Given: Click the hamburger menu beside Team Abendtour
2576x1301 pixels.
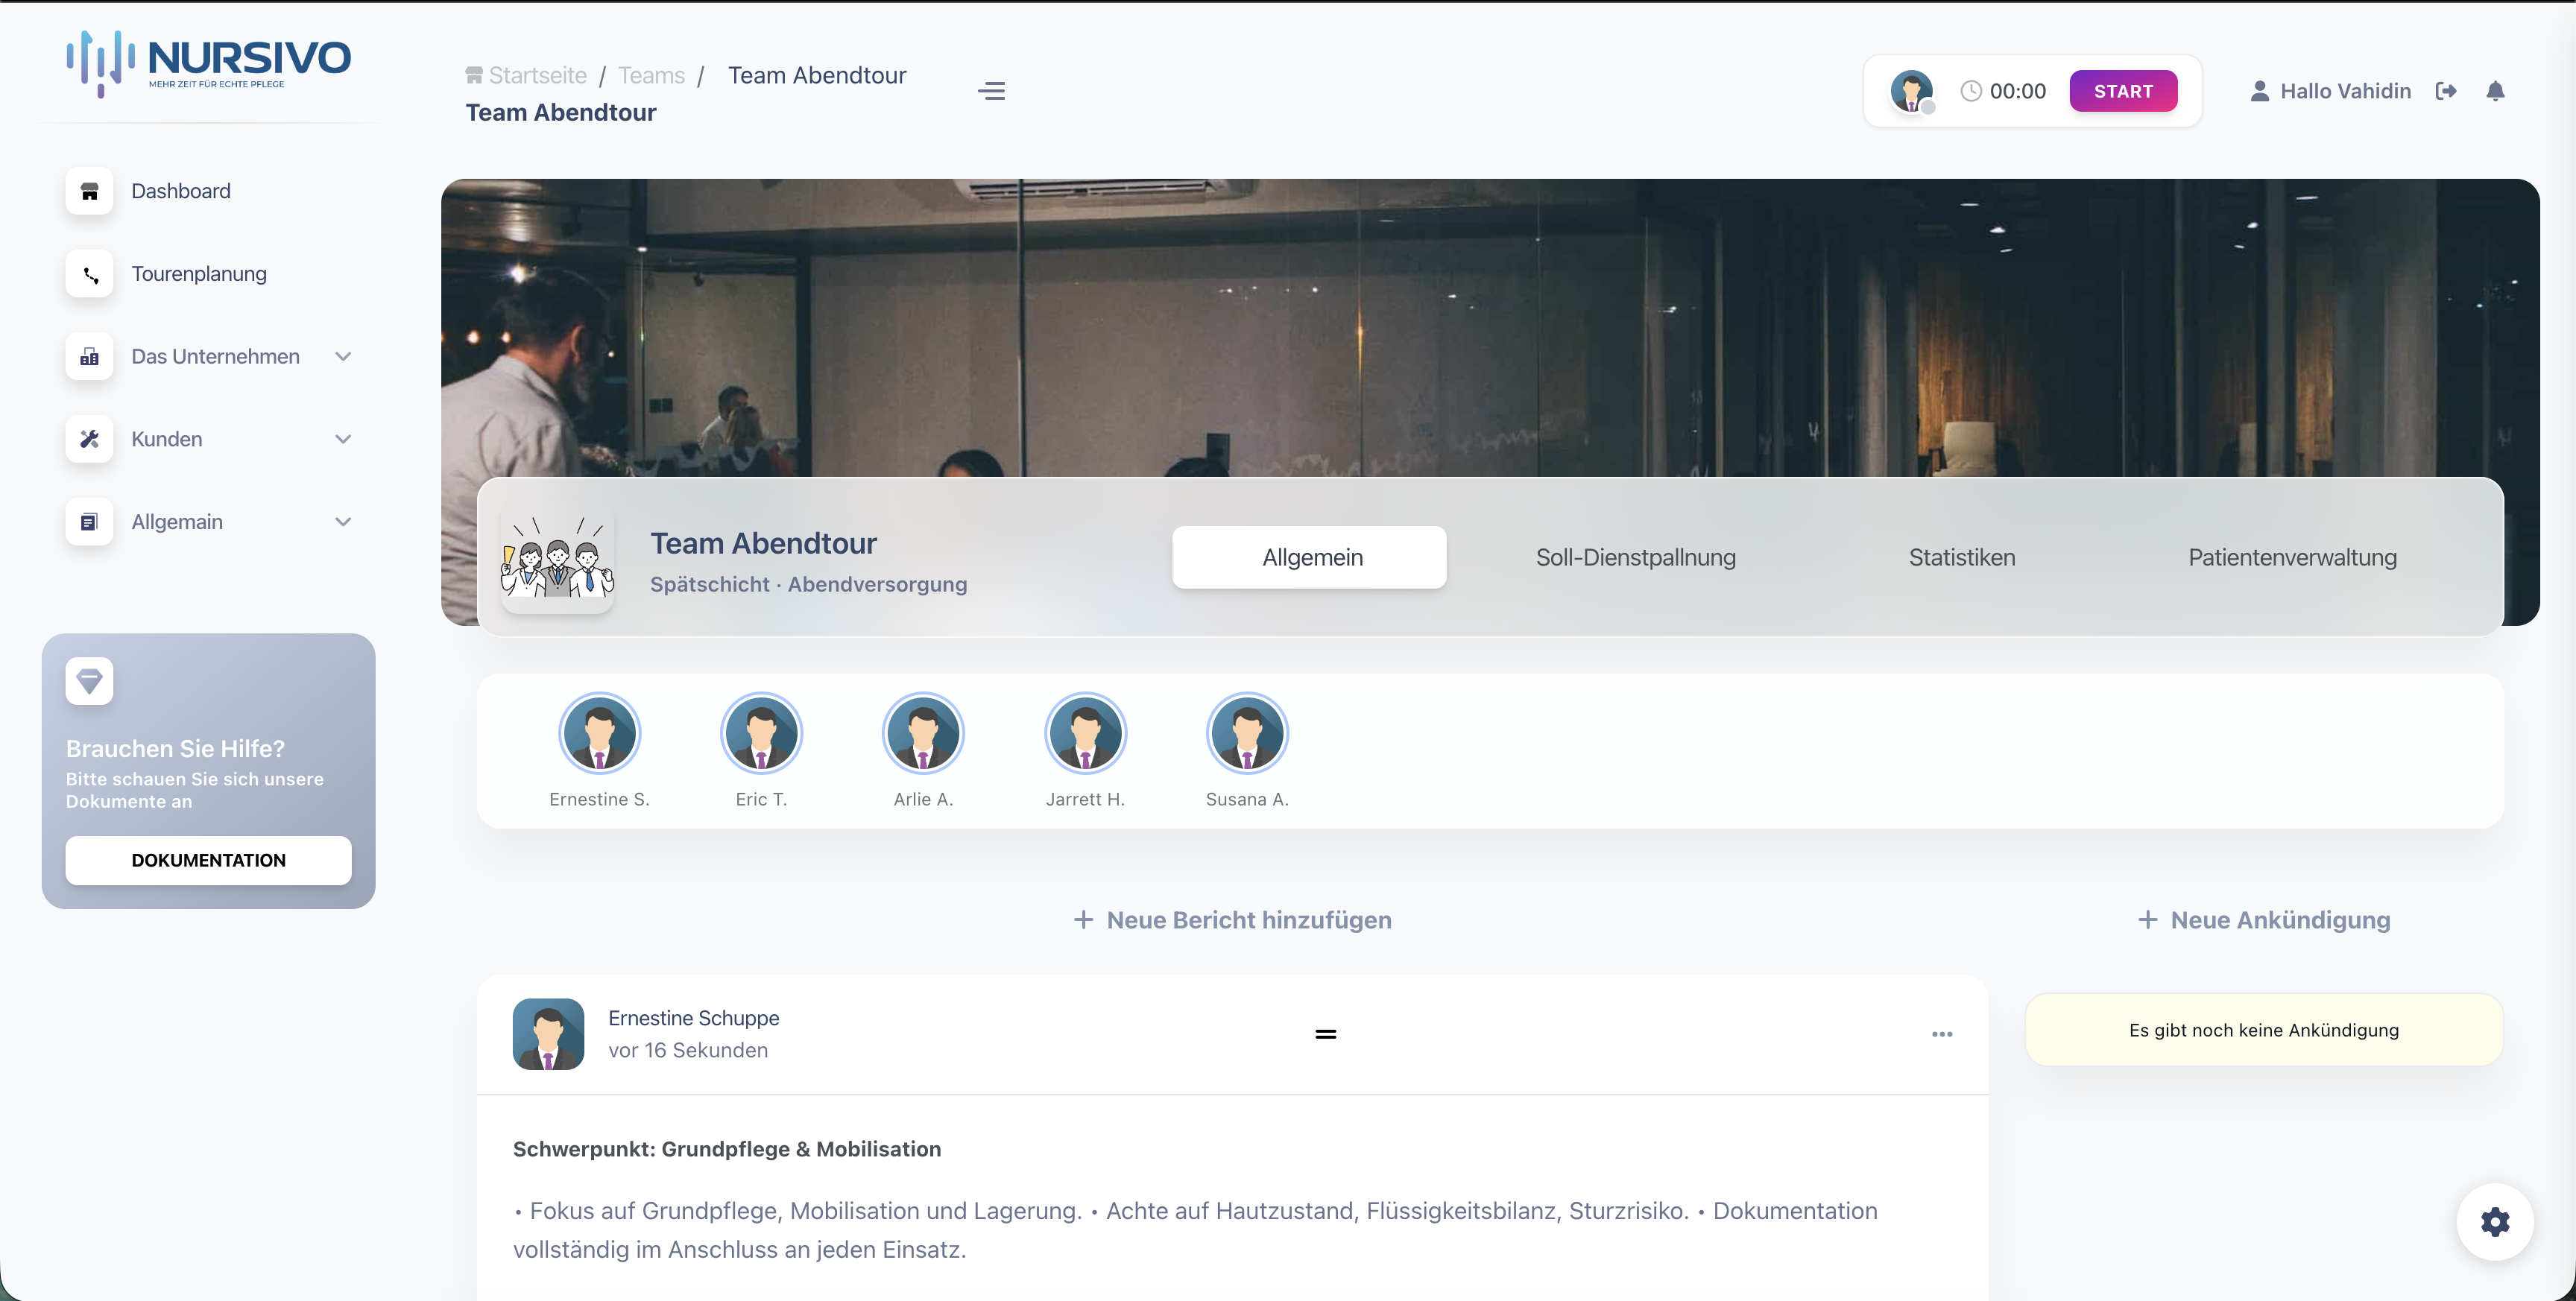Looking at the screenshot, I should point(991,90).
